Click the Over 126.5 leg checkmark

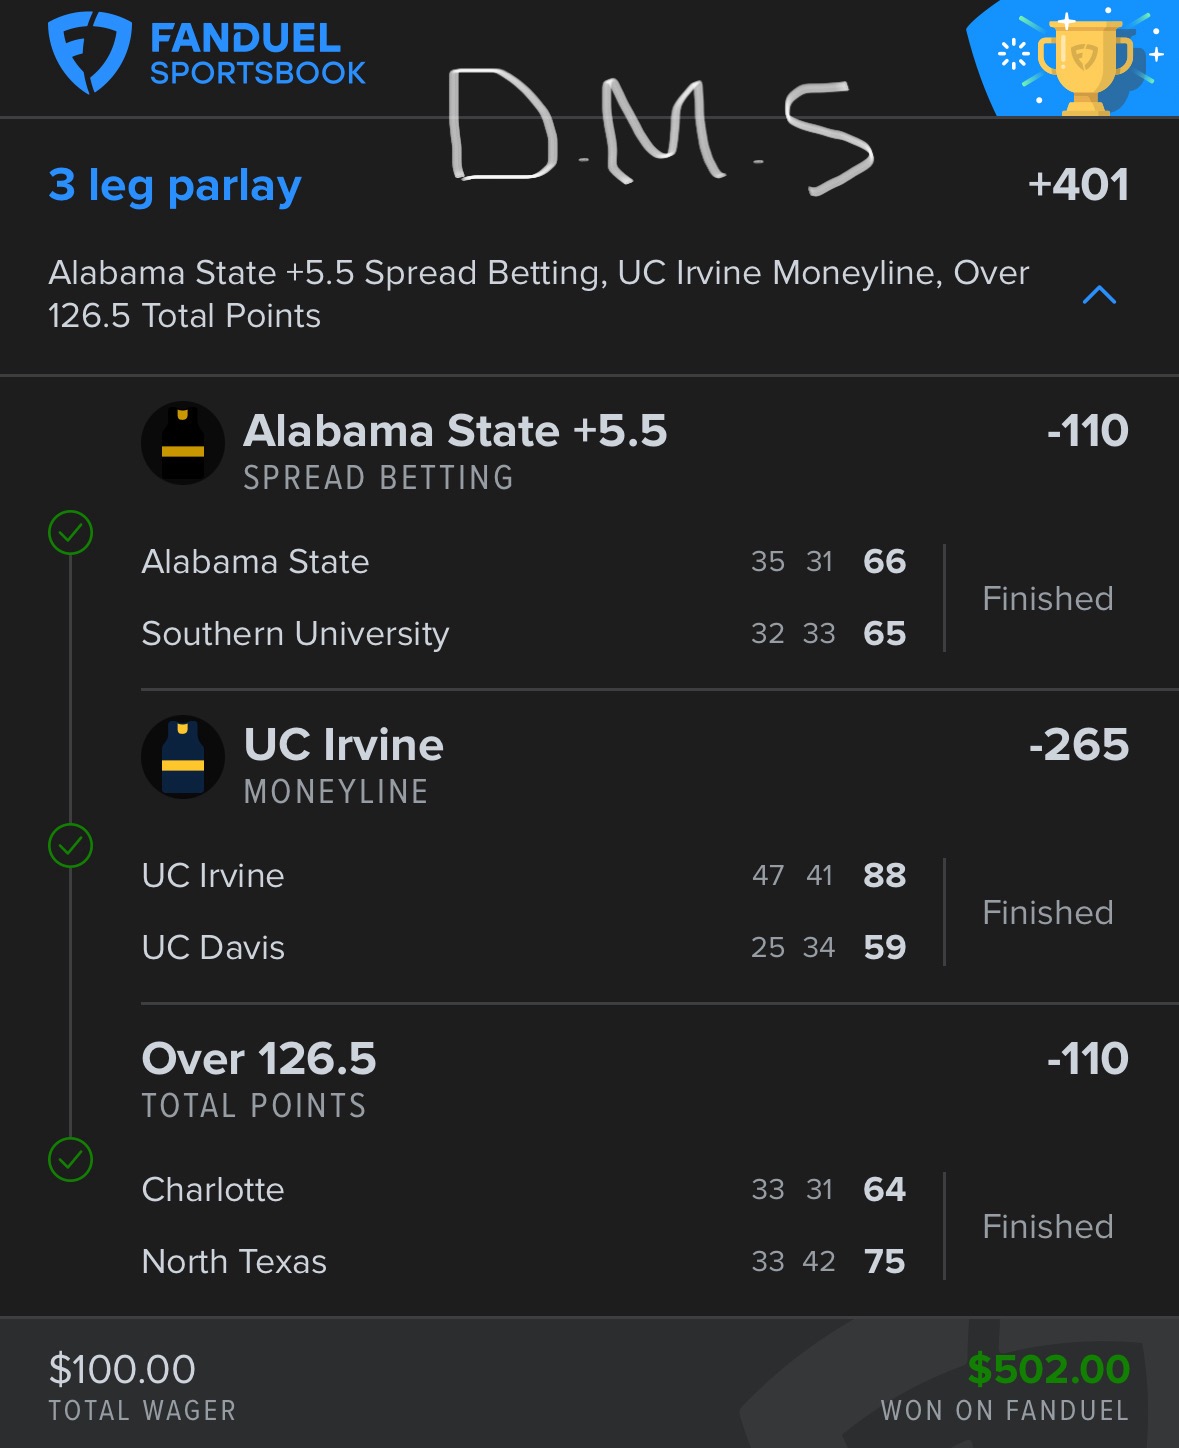pyautogui.click(x=70, y=1160)
